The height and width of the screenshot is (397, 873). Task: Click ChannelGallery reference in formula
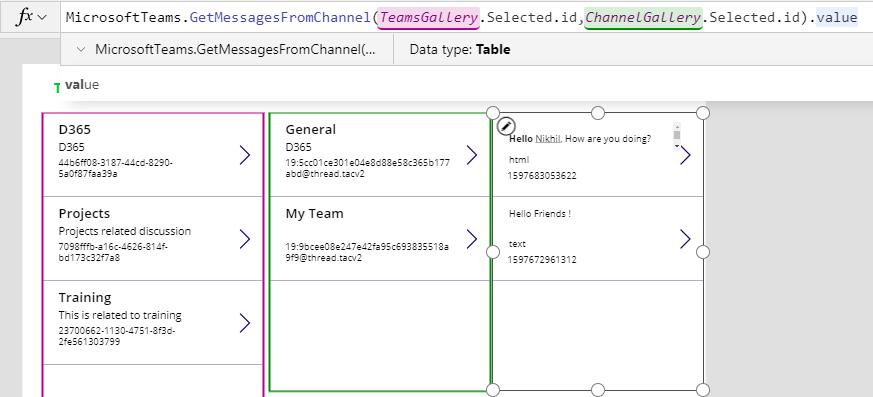coord(643,17)
